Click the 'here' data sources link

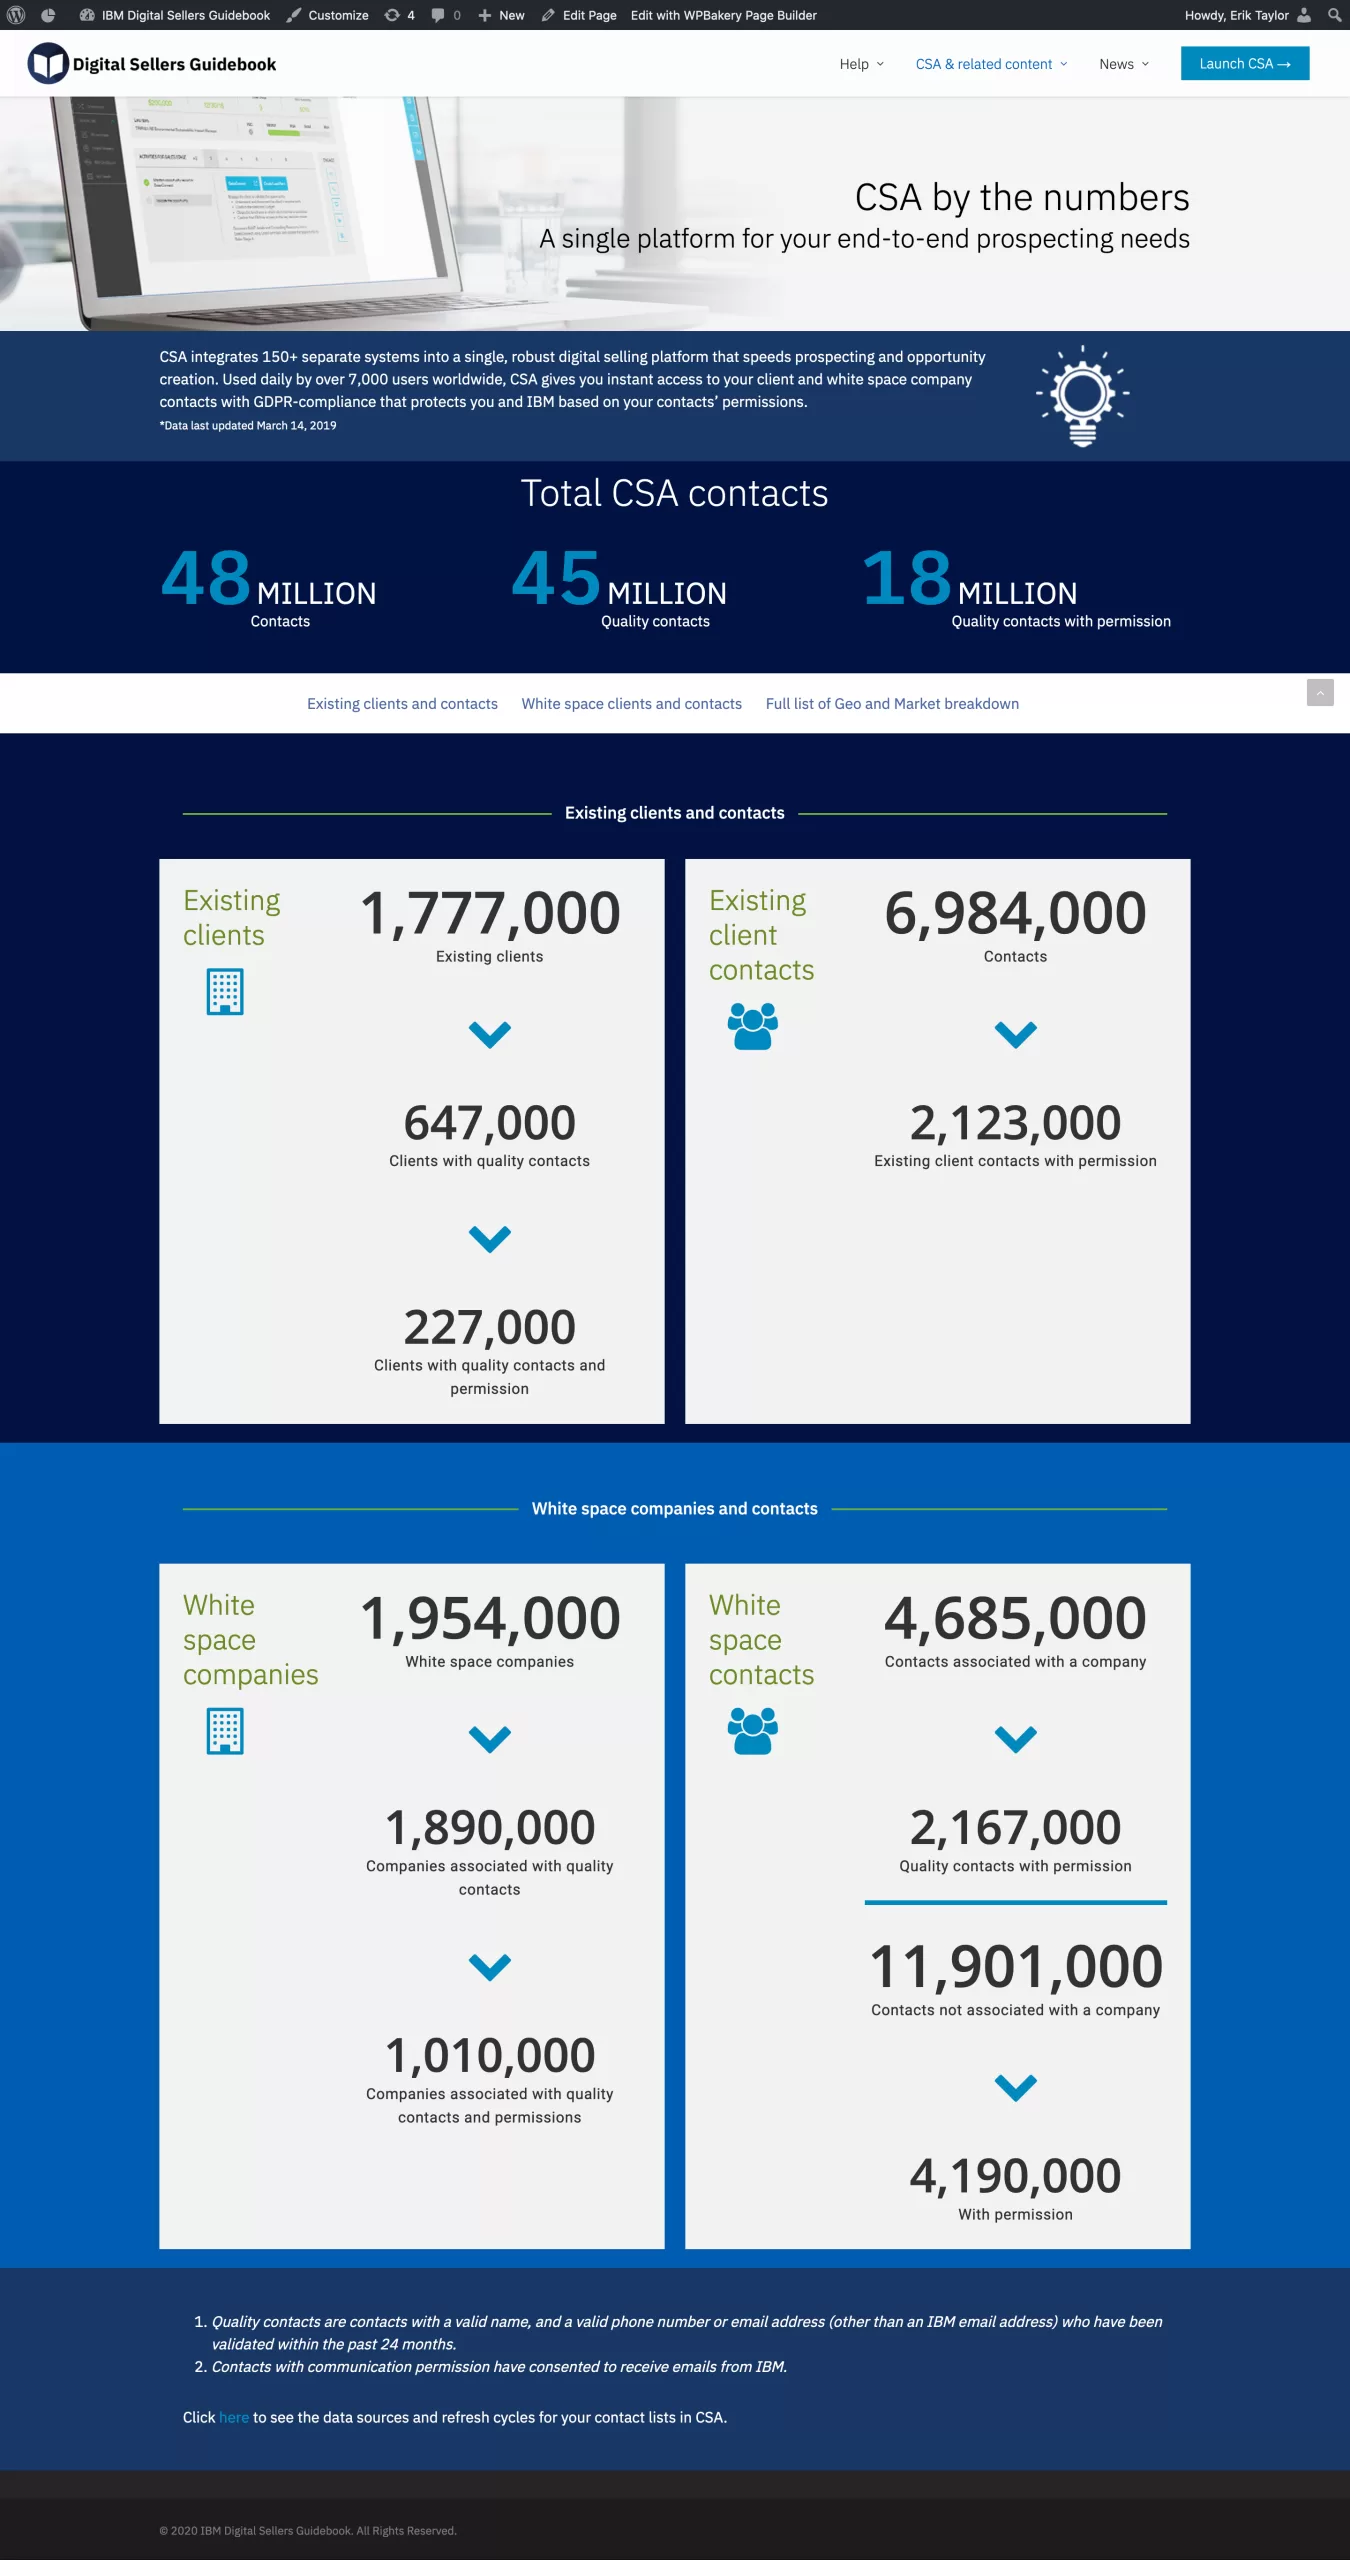[234, 2417]
